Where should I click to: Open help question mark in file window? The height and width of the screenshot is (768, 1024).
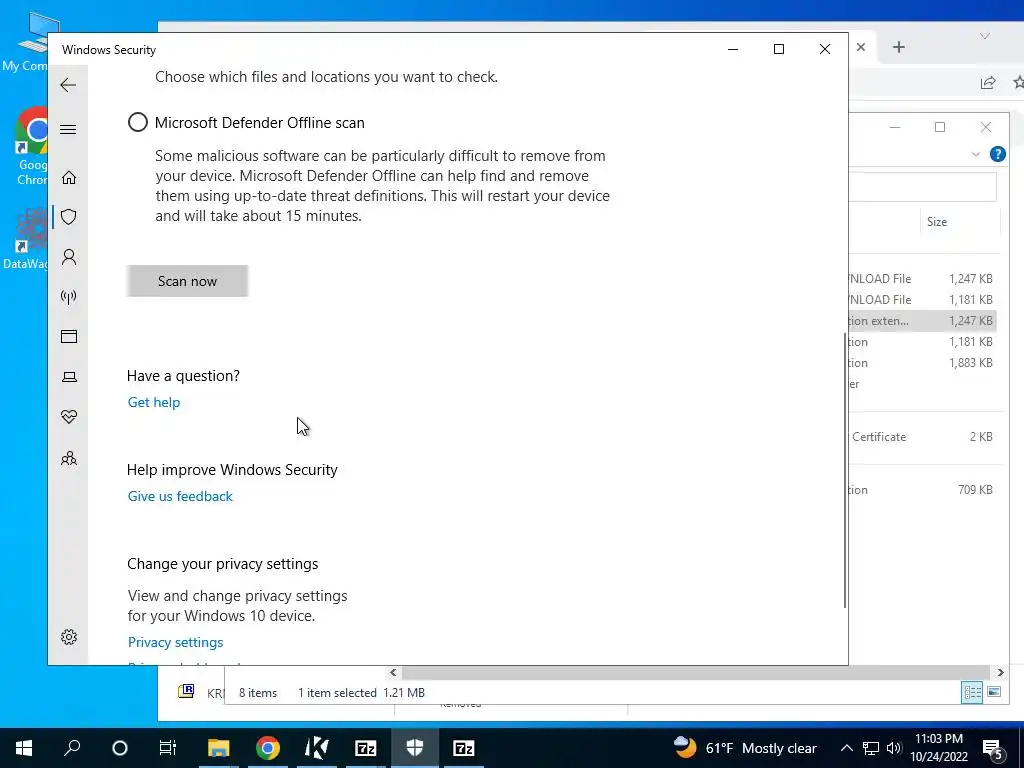pos(997,154)
